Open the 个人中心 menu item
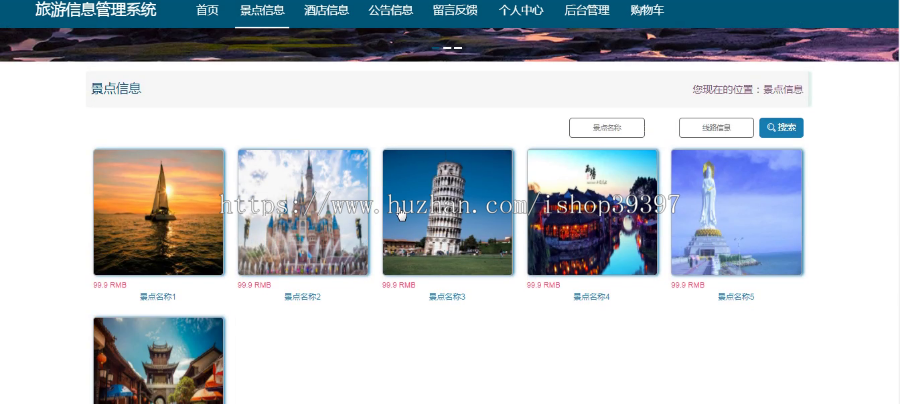This screenshot has height=404, width=900. [521, 10]
